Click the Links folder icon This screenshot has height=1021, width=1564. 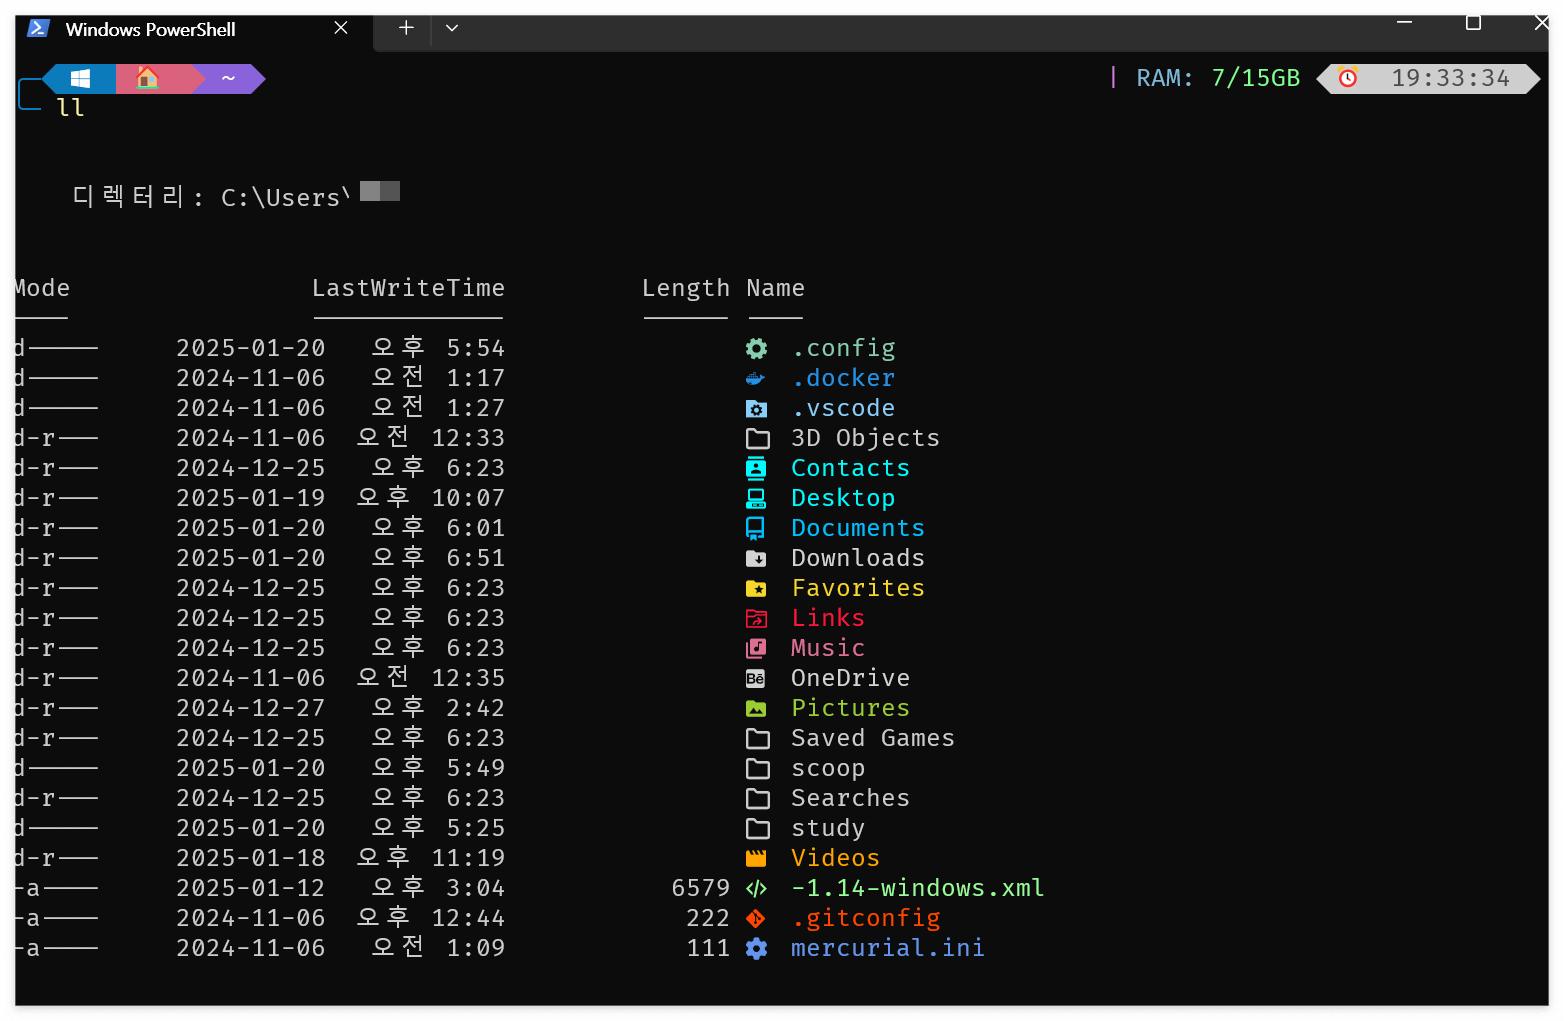tap(757, 619)
